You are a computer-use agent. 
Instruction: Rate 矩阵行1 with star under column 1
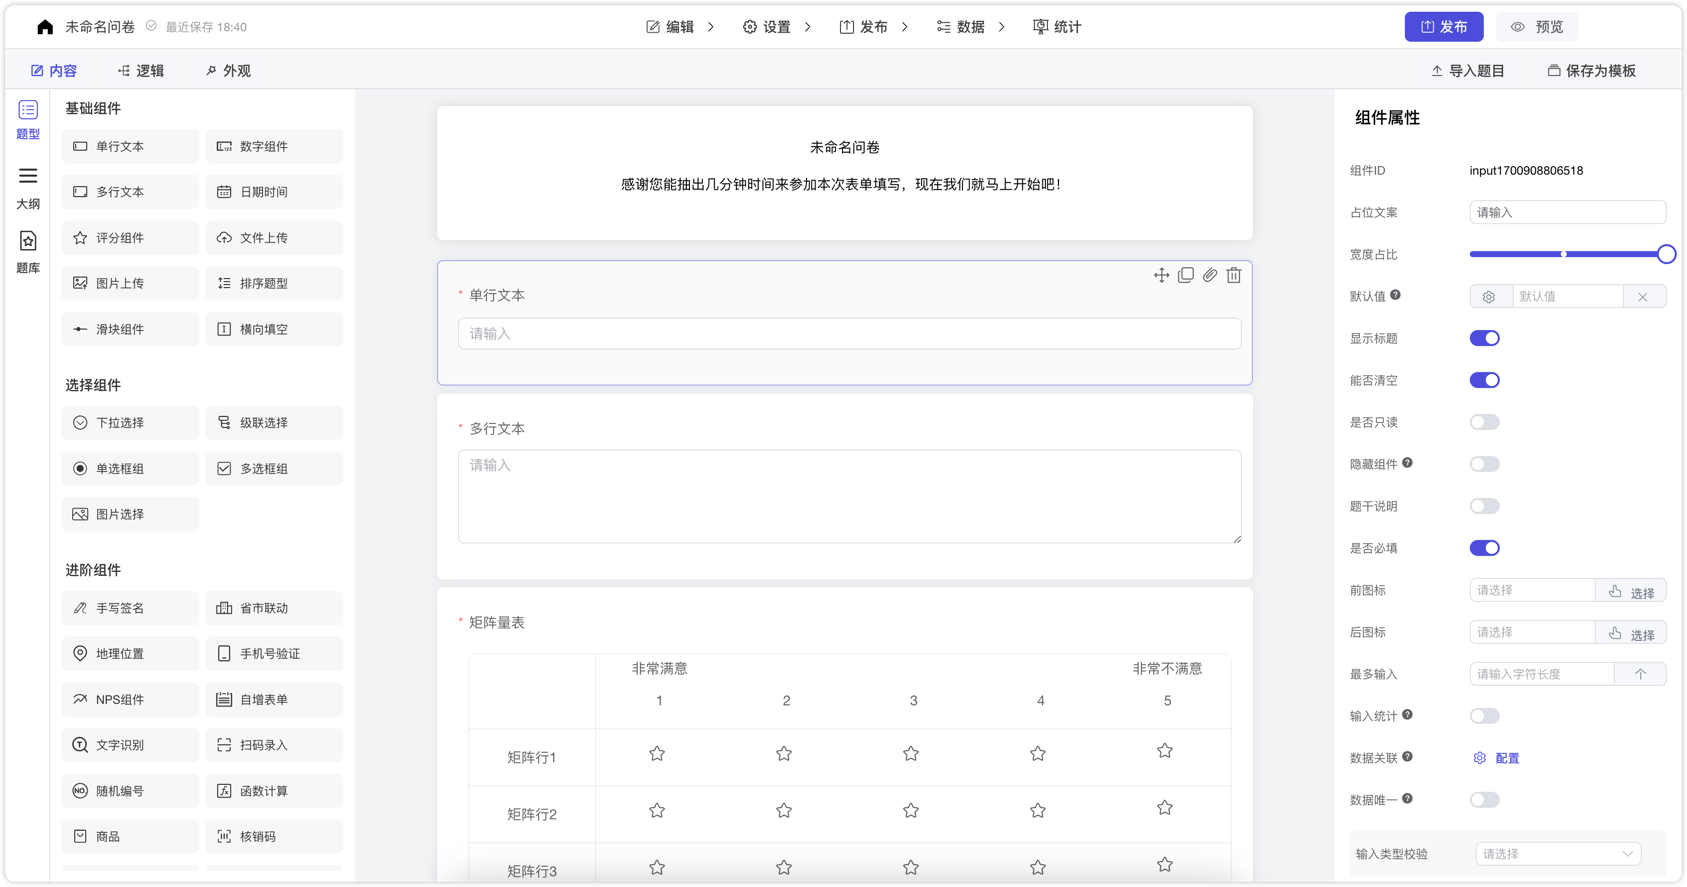tap(657, 754)
